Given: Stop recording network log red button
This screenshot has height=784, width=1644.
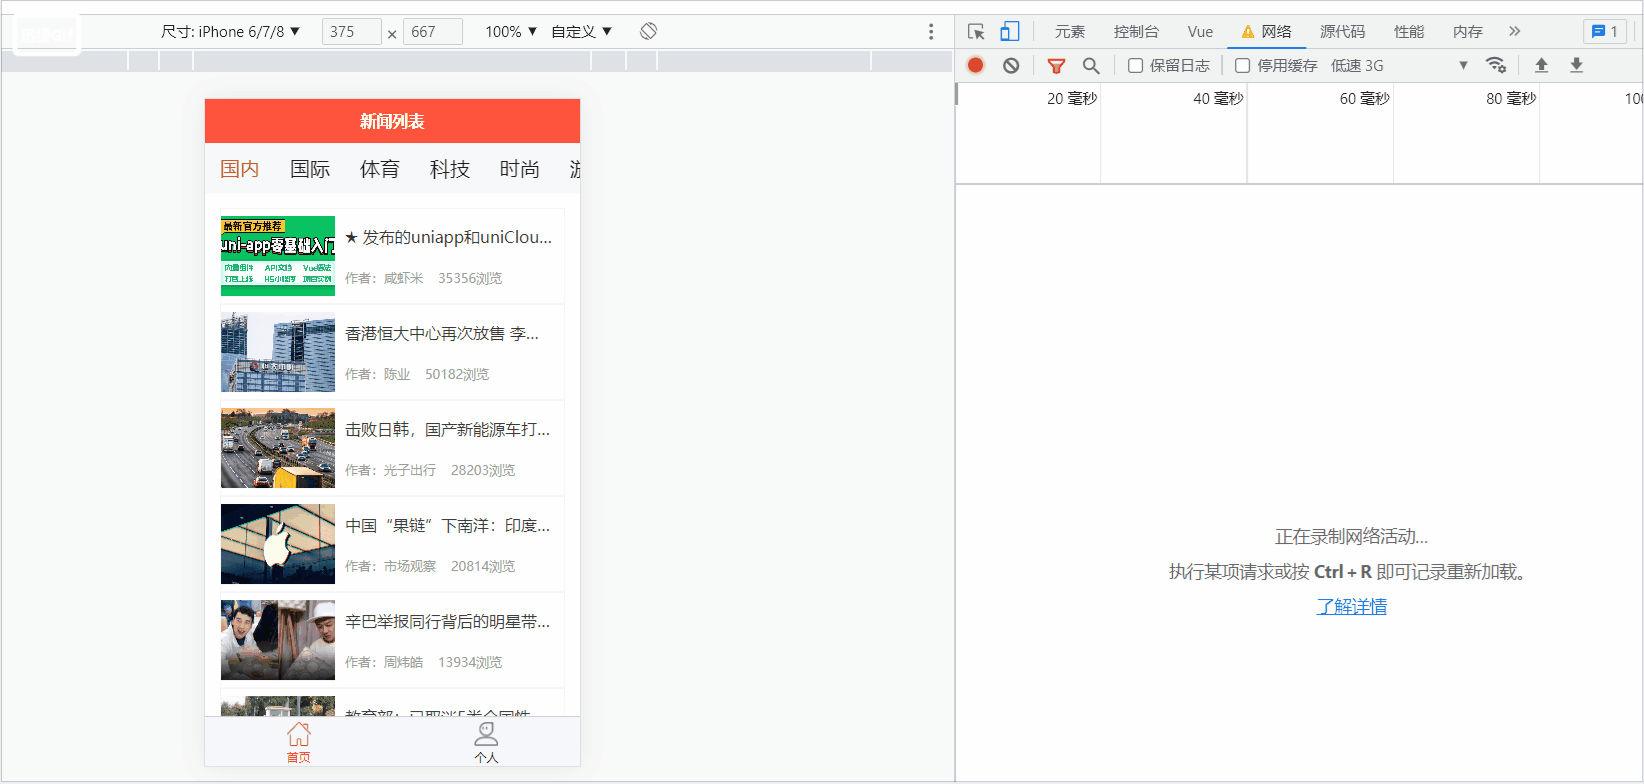Looking at the screenshot, I should click(976, 65).
